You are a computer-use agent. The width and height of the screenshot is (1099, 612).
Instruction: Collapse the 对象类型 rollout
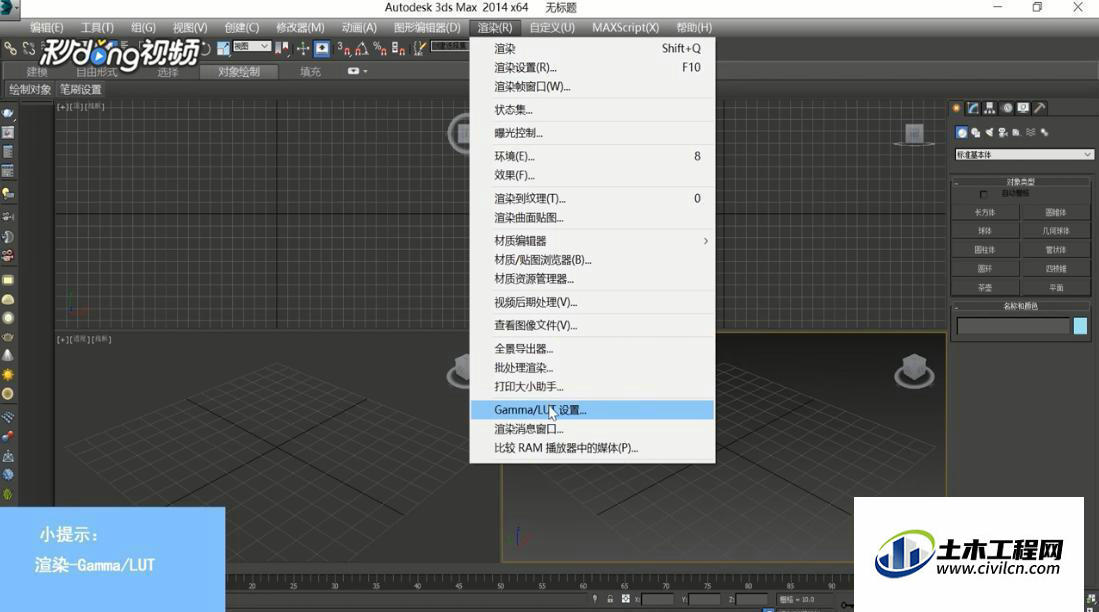point(1020,182)
